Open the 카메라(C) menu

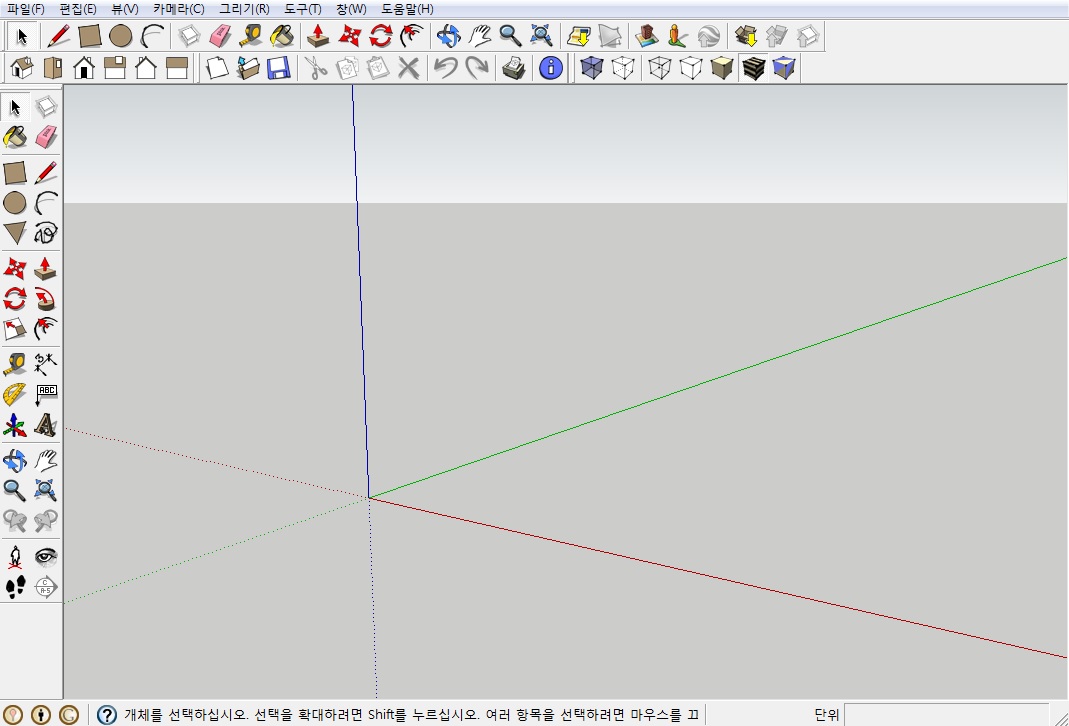tap(179, 9)
